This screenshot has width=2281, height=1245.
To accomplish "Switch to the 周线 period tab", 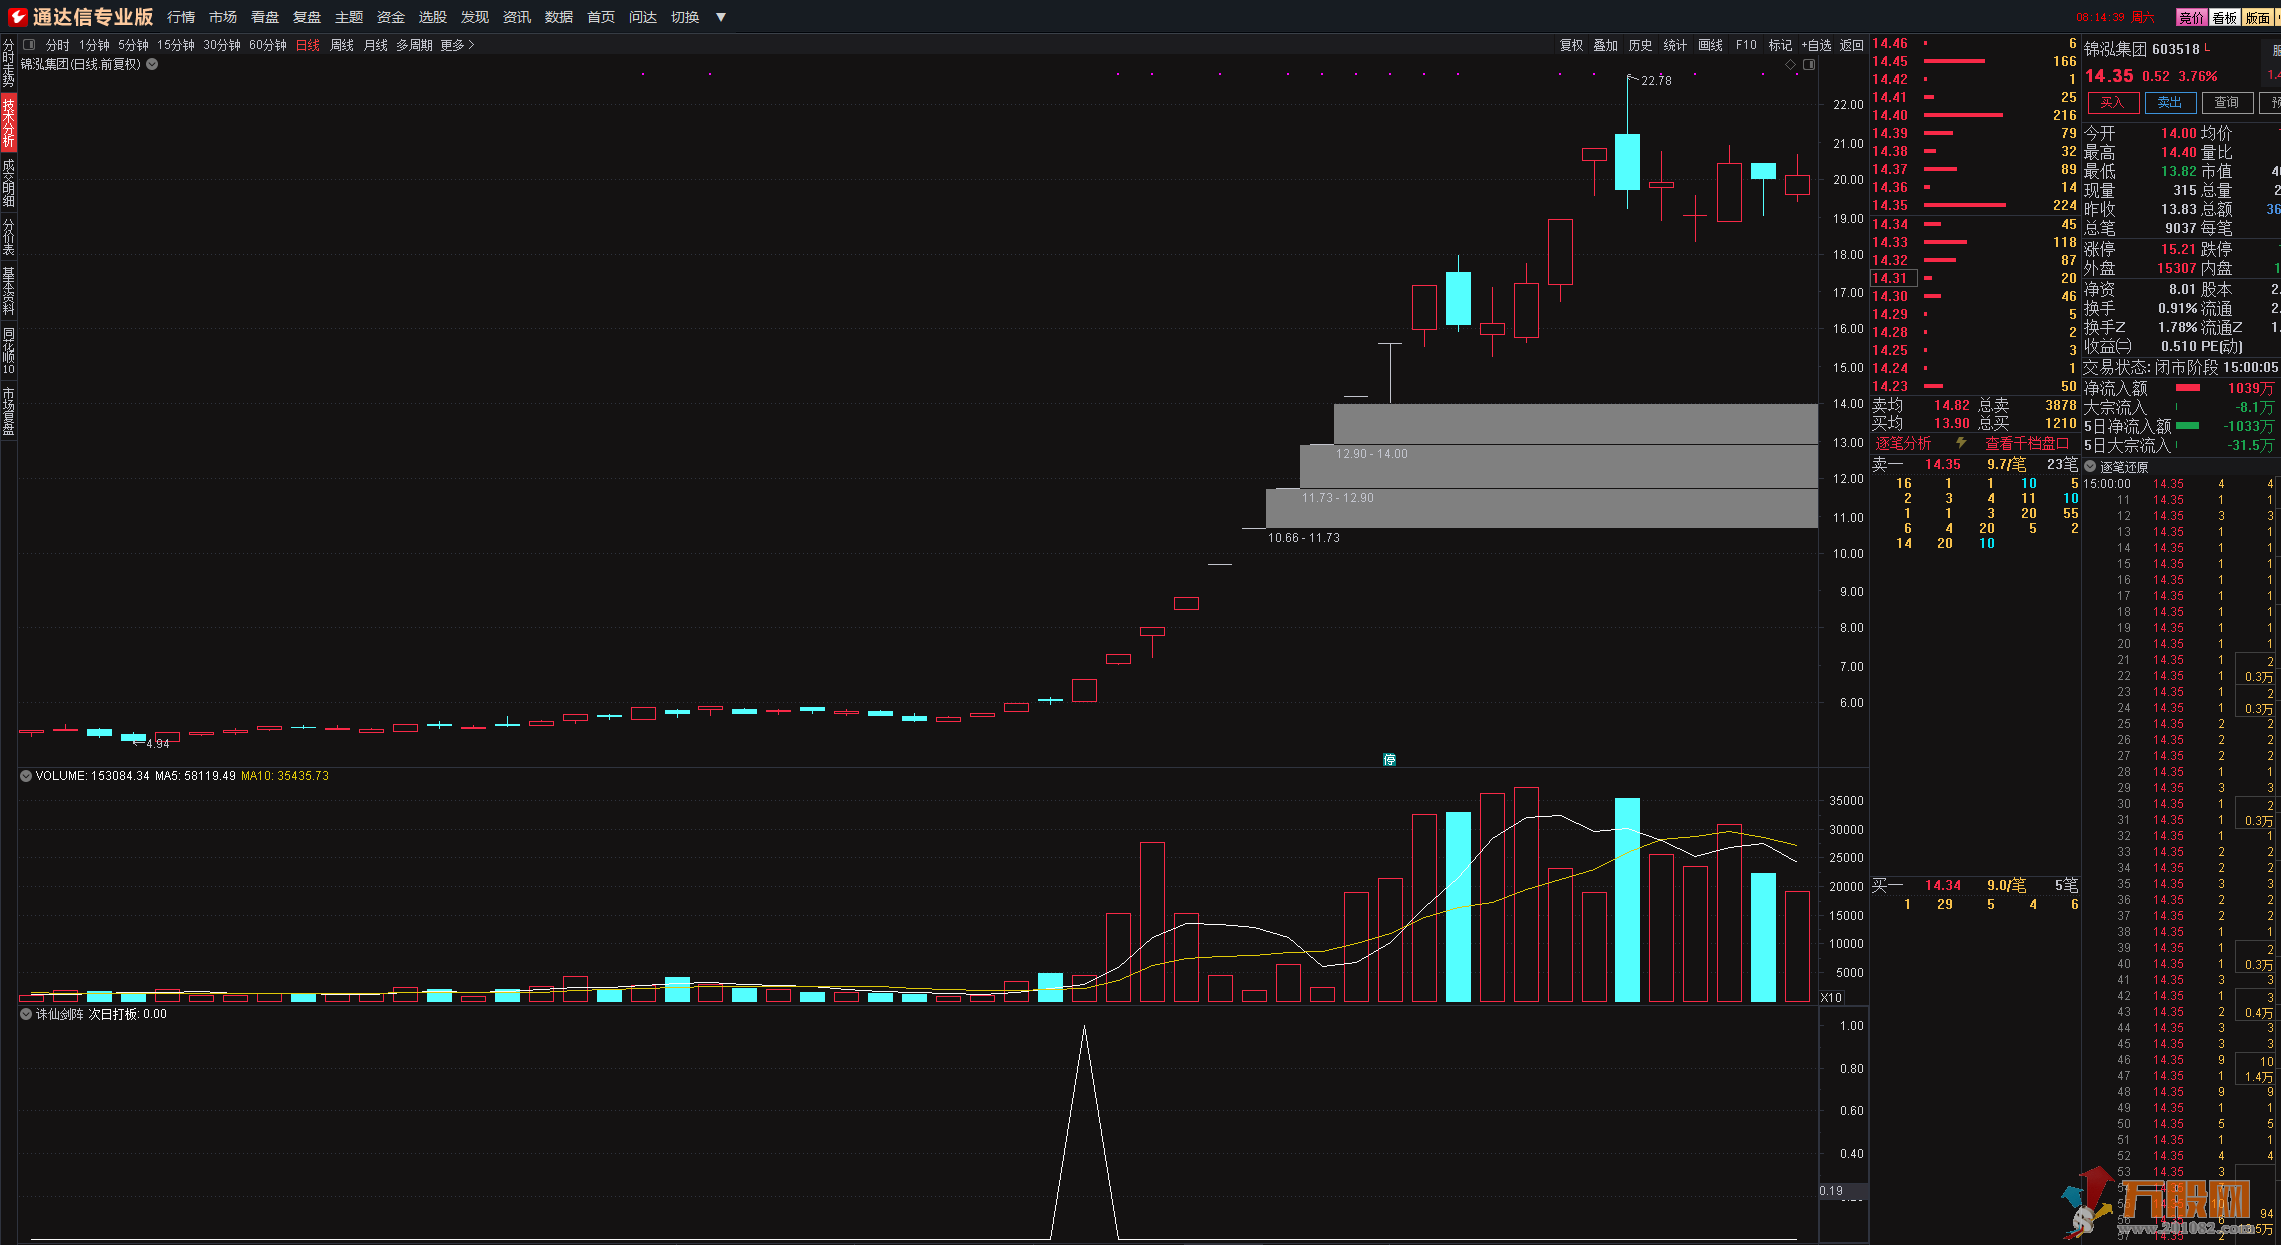I will coord(341,45).
